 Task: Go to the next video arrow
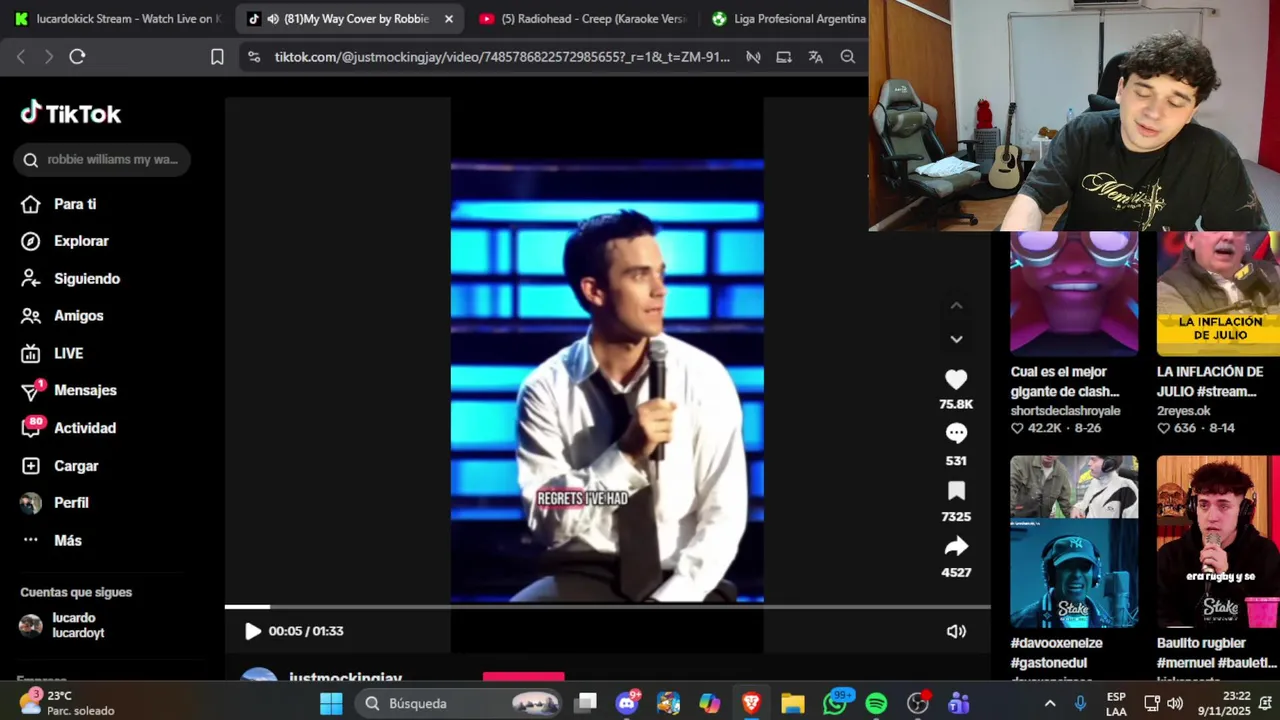click(956, 339)
